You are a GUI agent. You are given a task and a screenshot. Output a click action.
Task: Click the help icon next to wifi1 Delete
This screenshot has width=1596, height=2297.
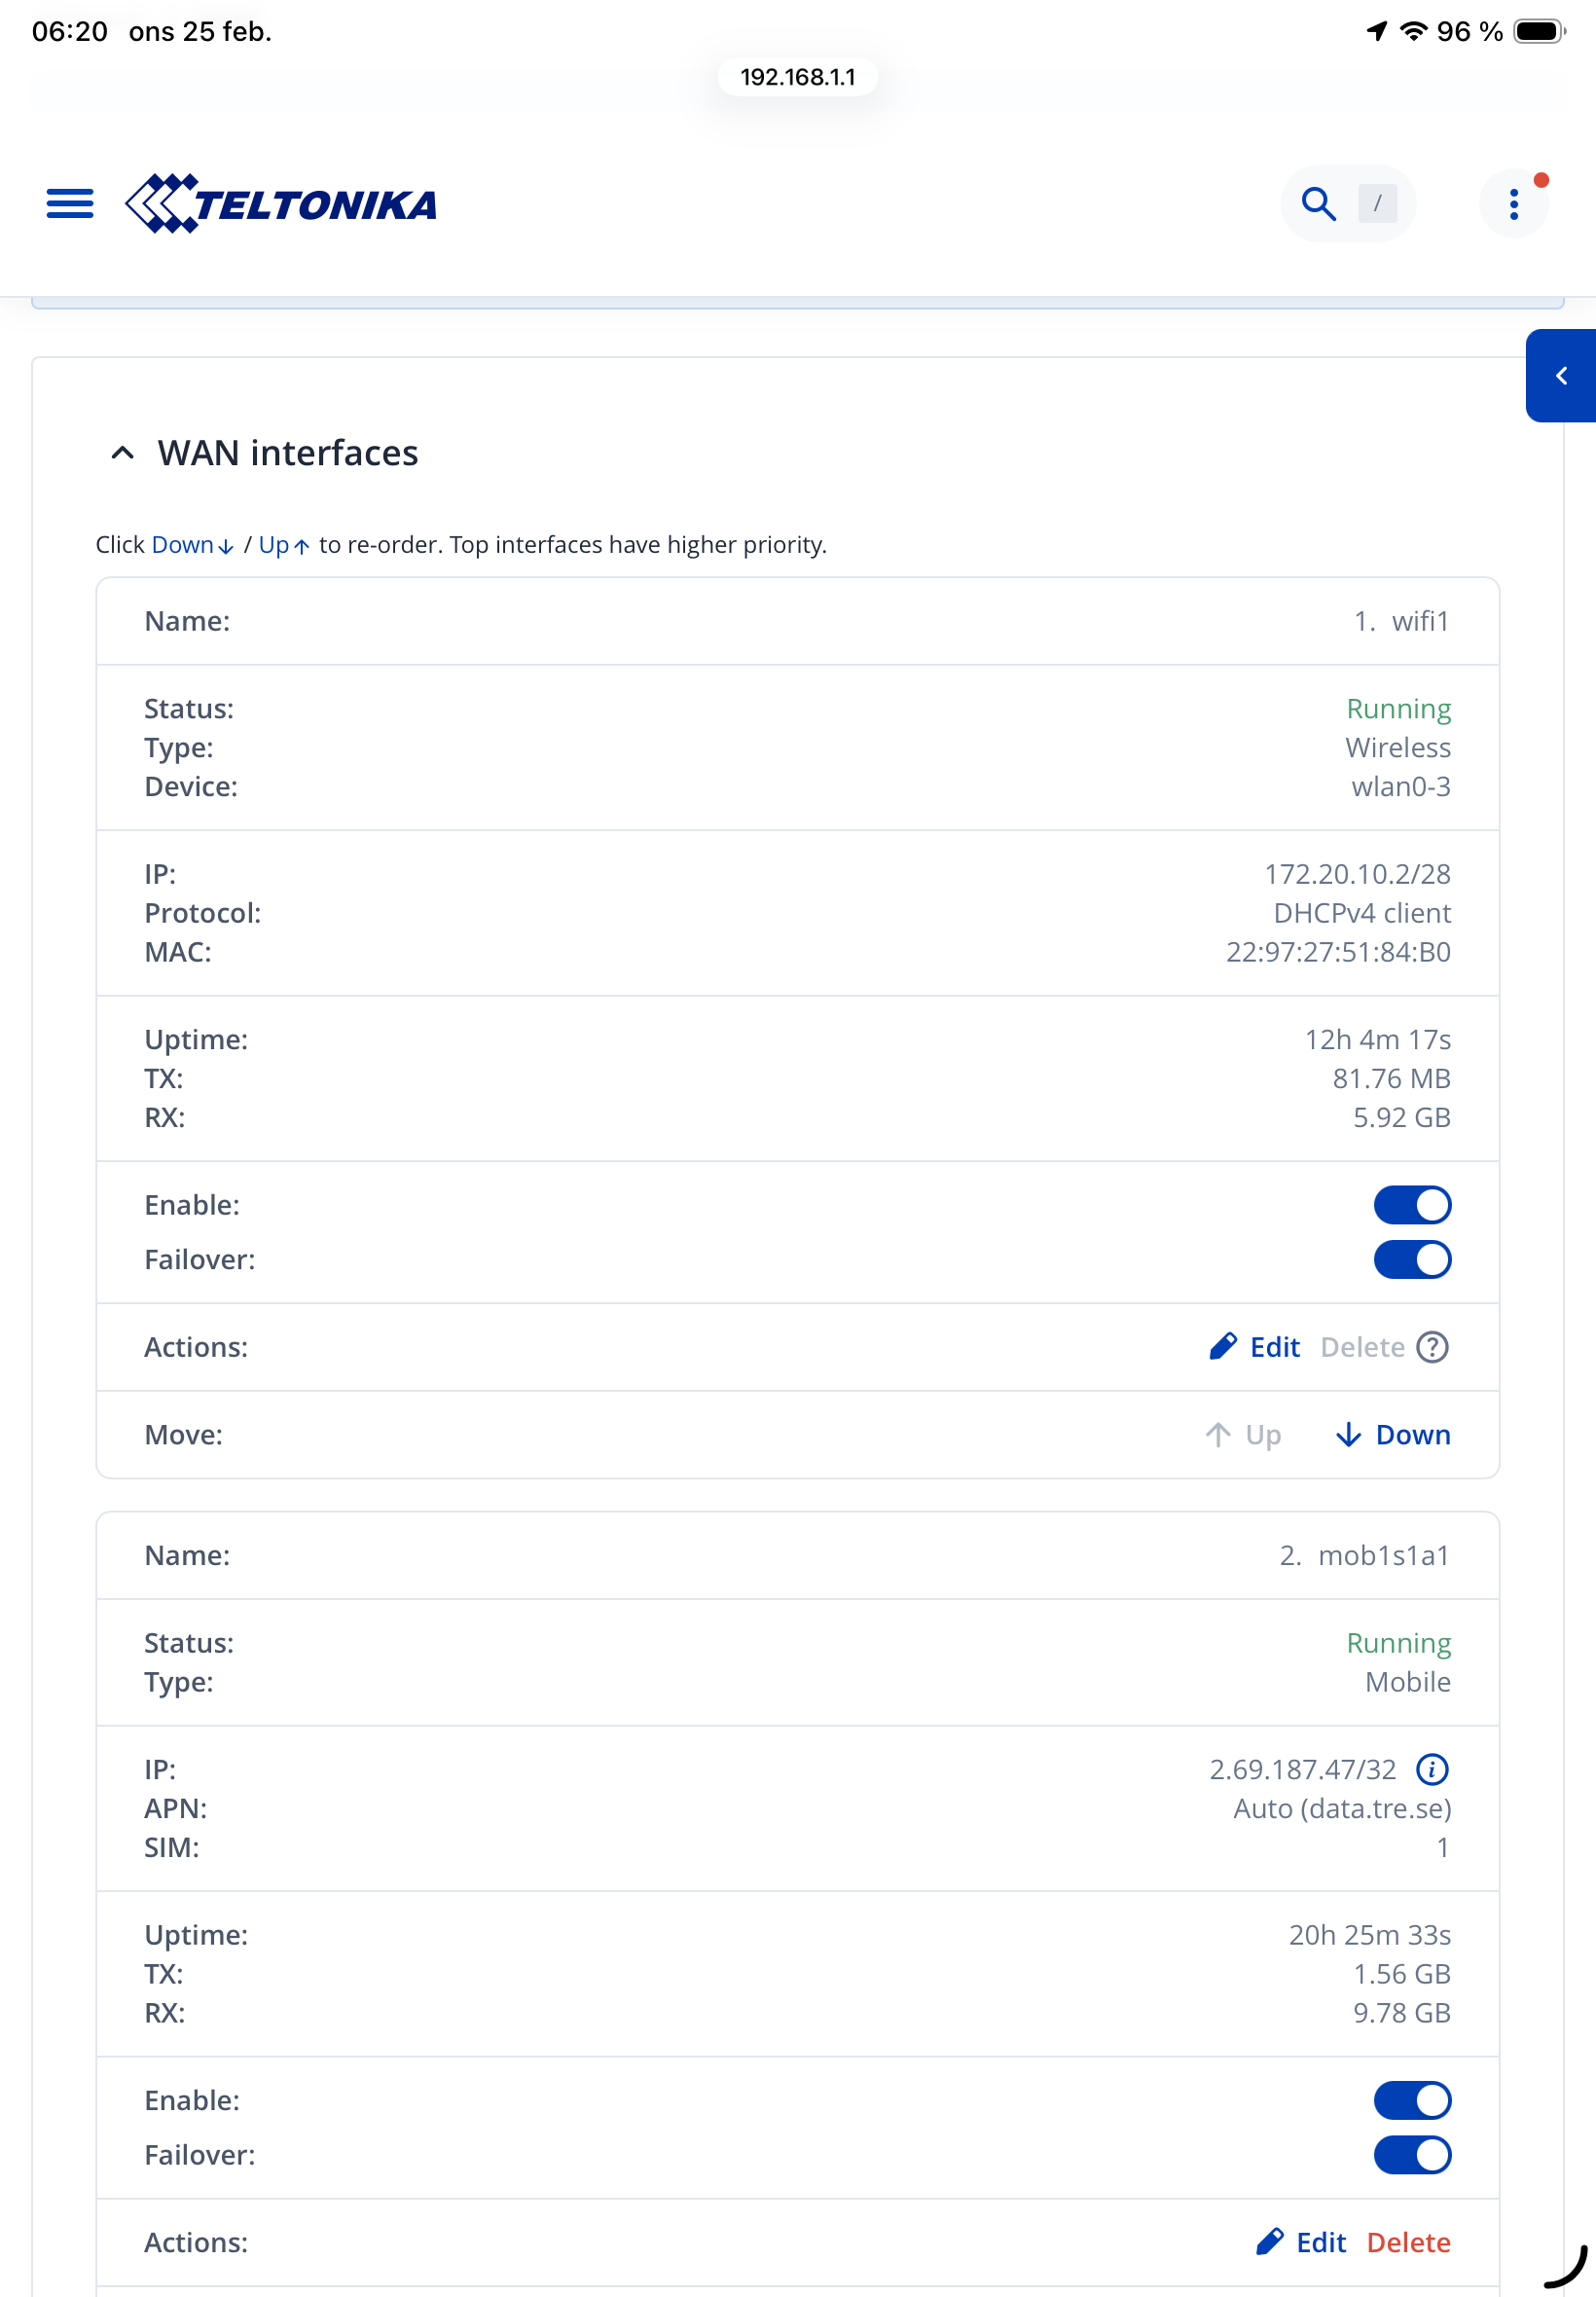[x=1432, y=1347]
